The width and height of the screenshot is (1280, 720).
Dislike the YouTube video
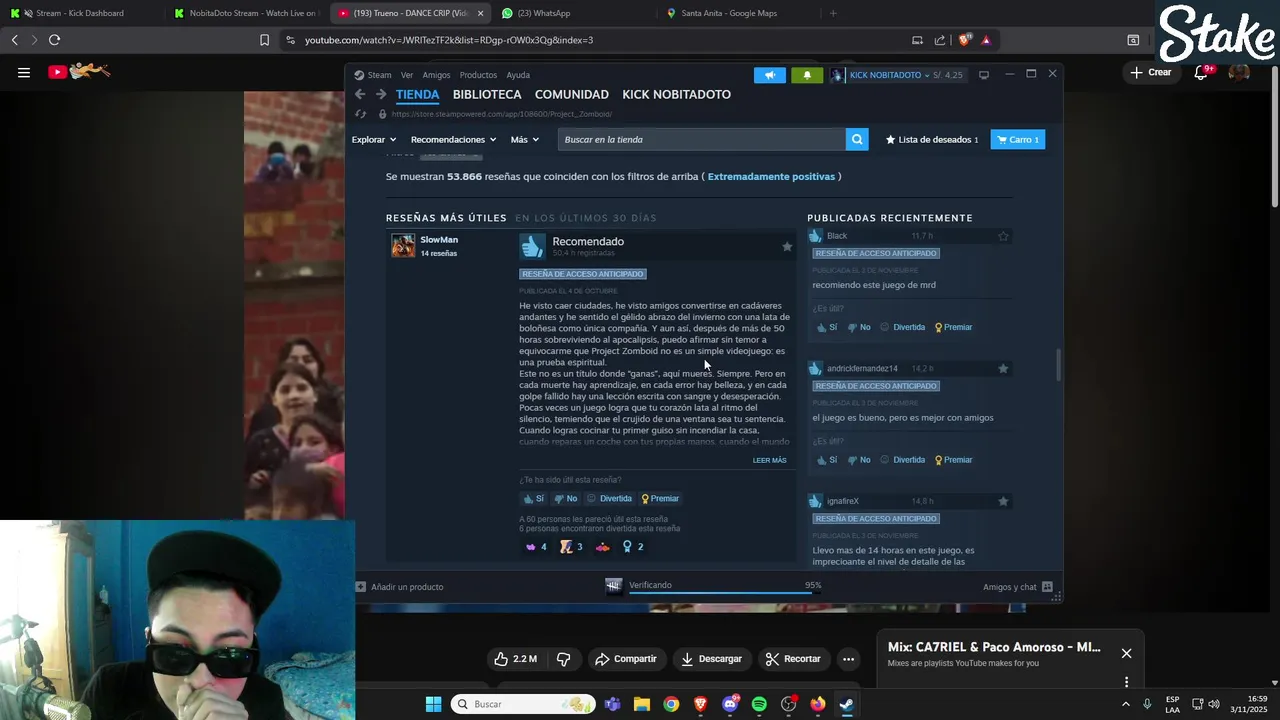click(564, 659)
